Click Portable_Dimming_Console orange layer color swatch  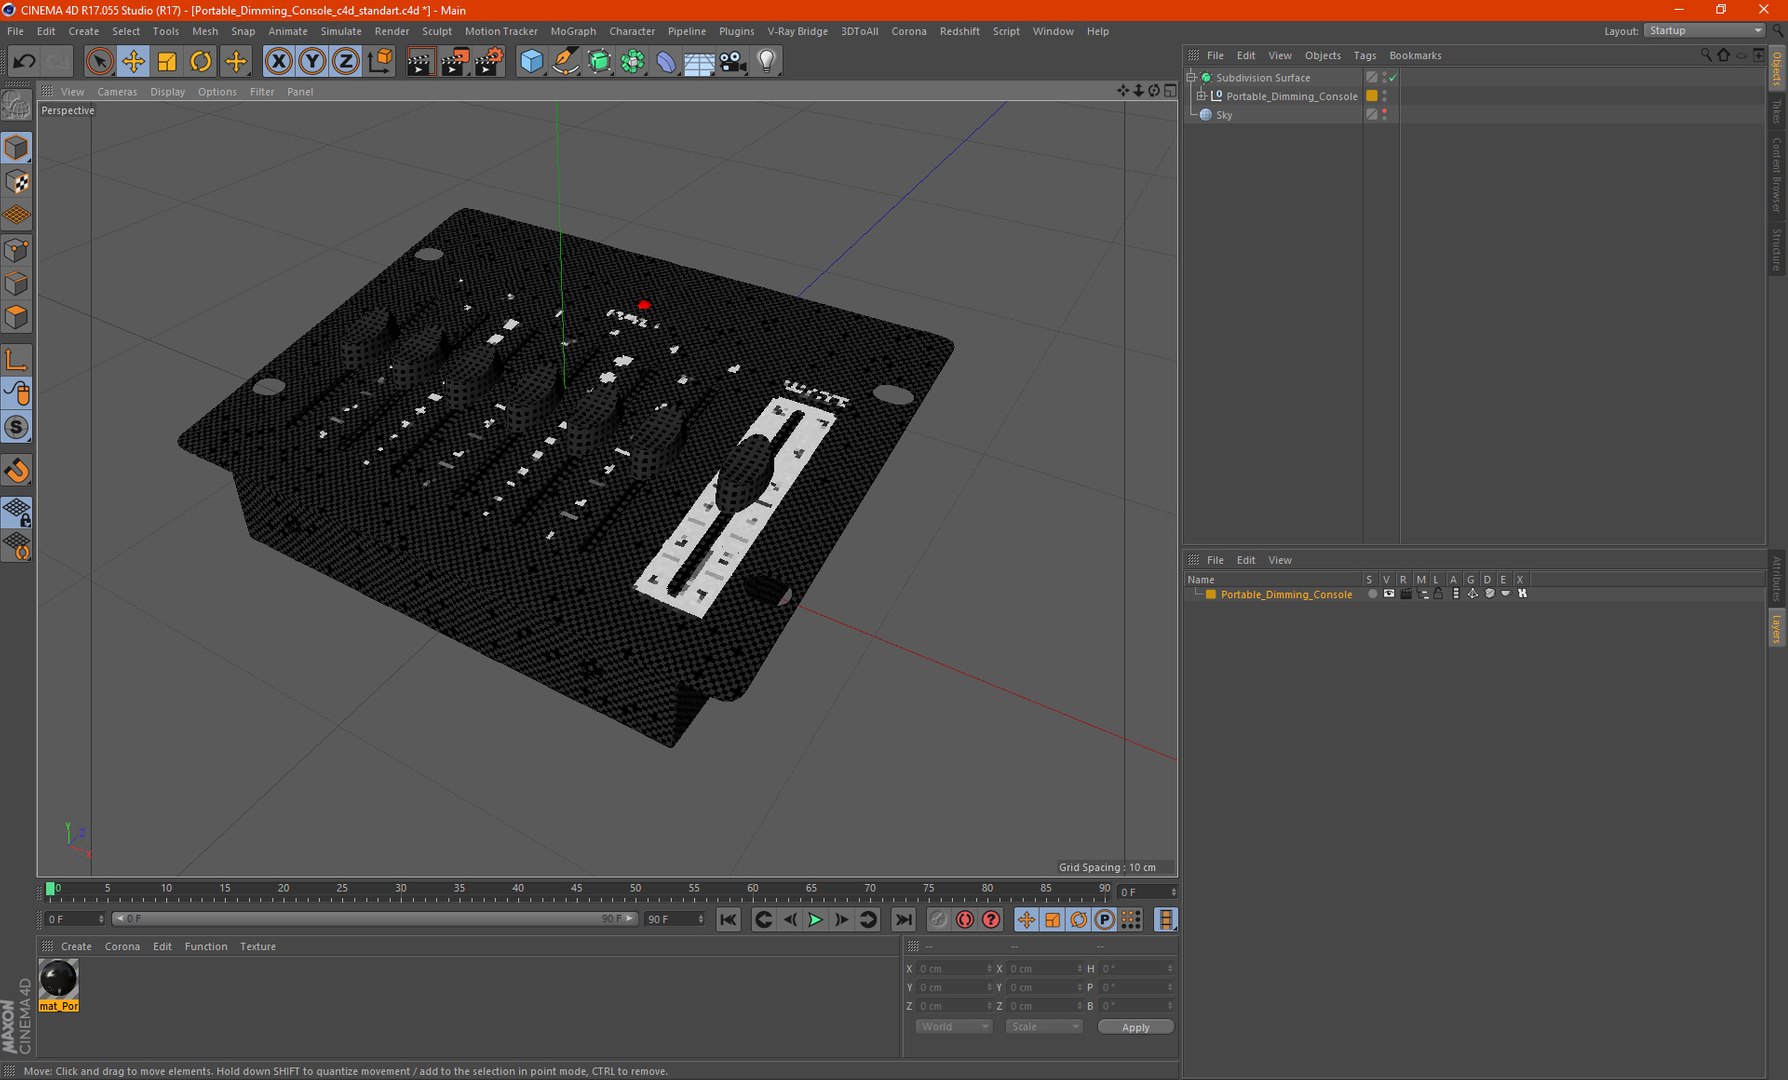[x=1372, y=96]
